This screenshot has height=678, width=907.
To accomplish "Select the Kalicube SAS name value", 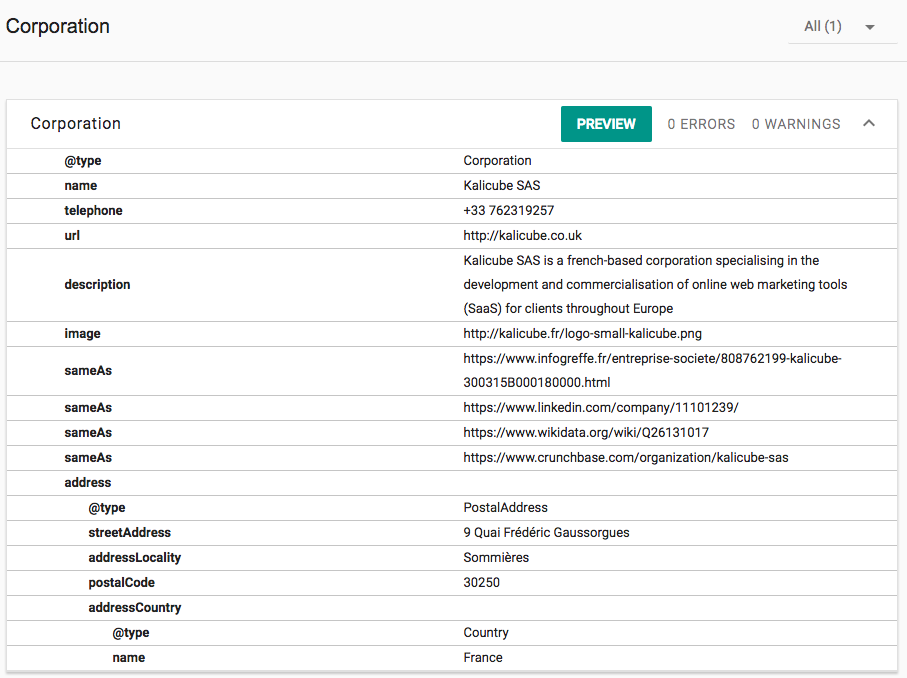I will (502, 185).
